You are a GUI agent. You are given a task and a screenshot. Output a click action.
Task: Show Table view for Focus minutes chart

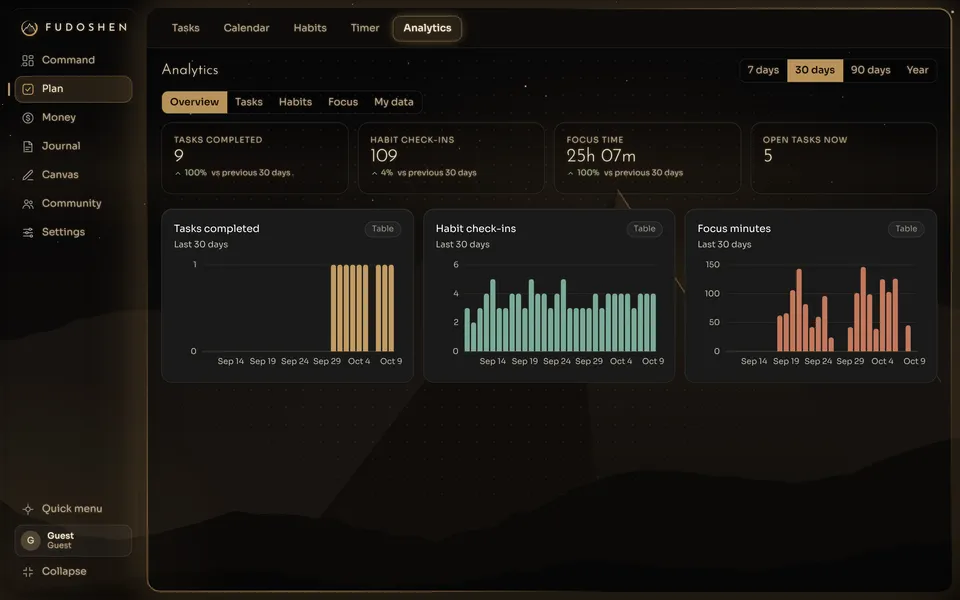coord(906,229)
